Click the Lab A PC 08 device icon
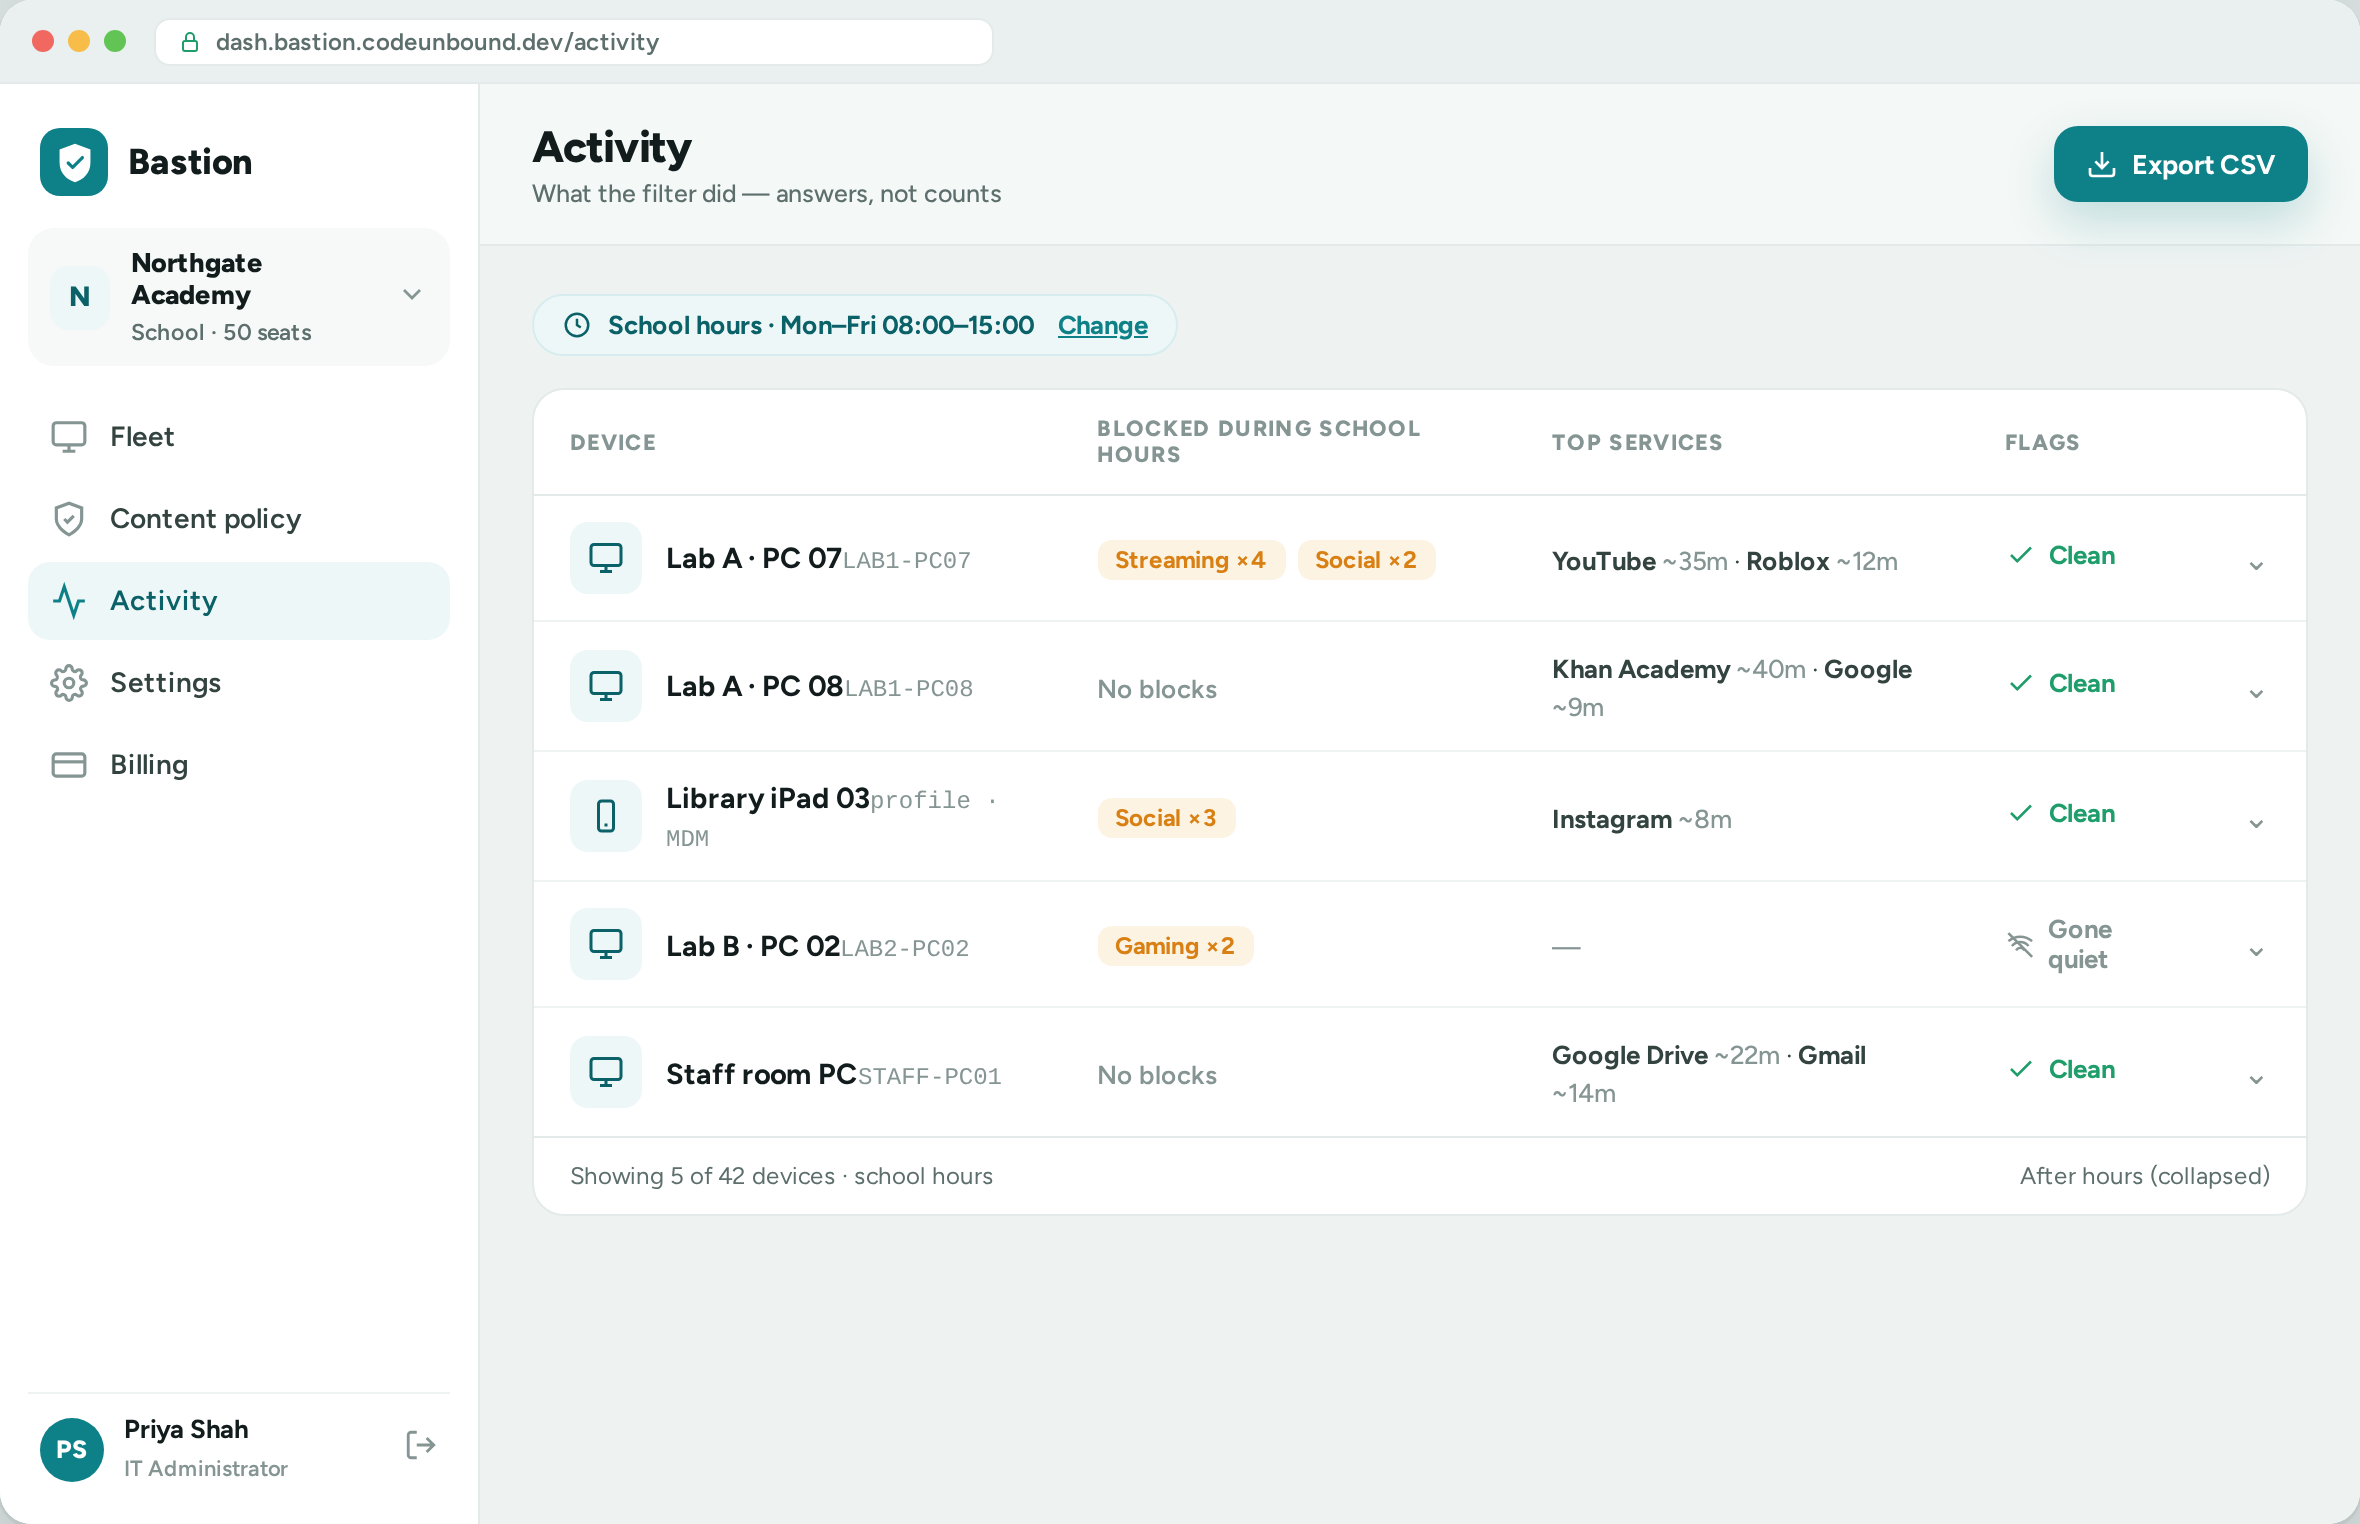The height and width of the screenshot is (1524, 2360). tap(606, 686)
